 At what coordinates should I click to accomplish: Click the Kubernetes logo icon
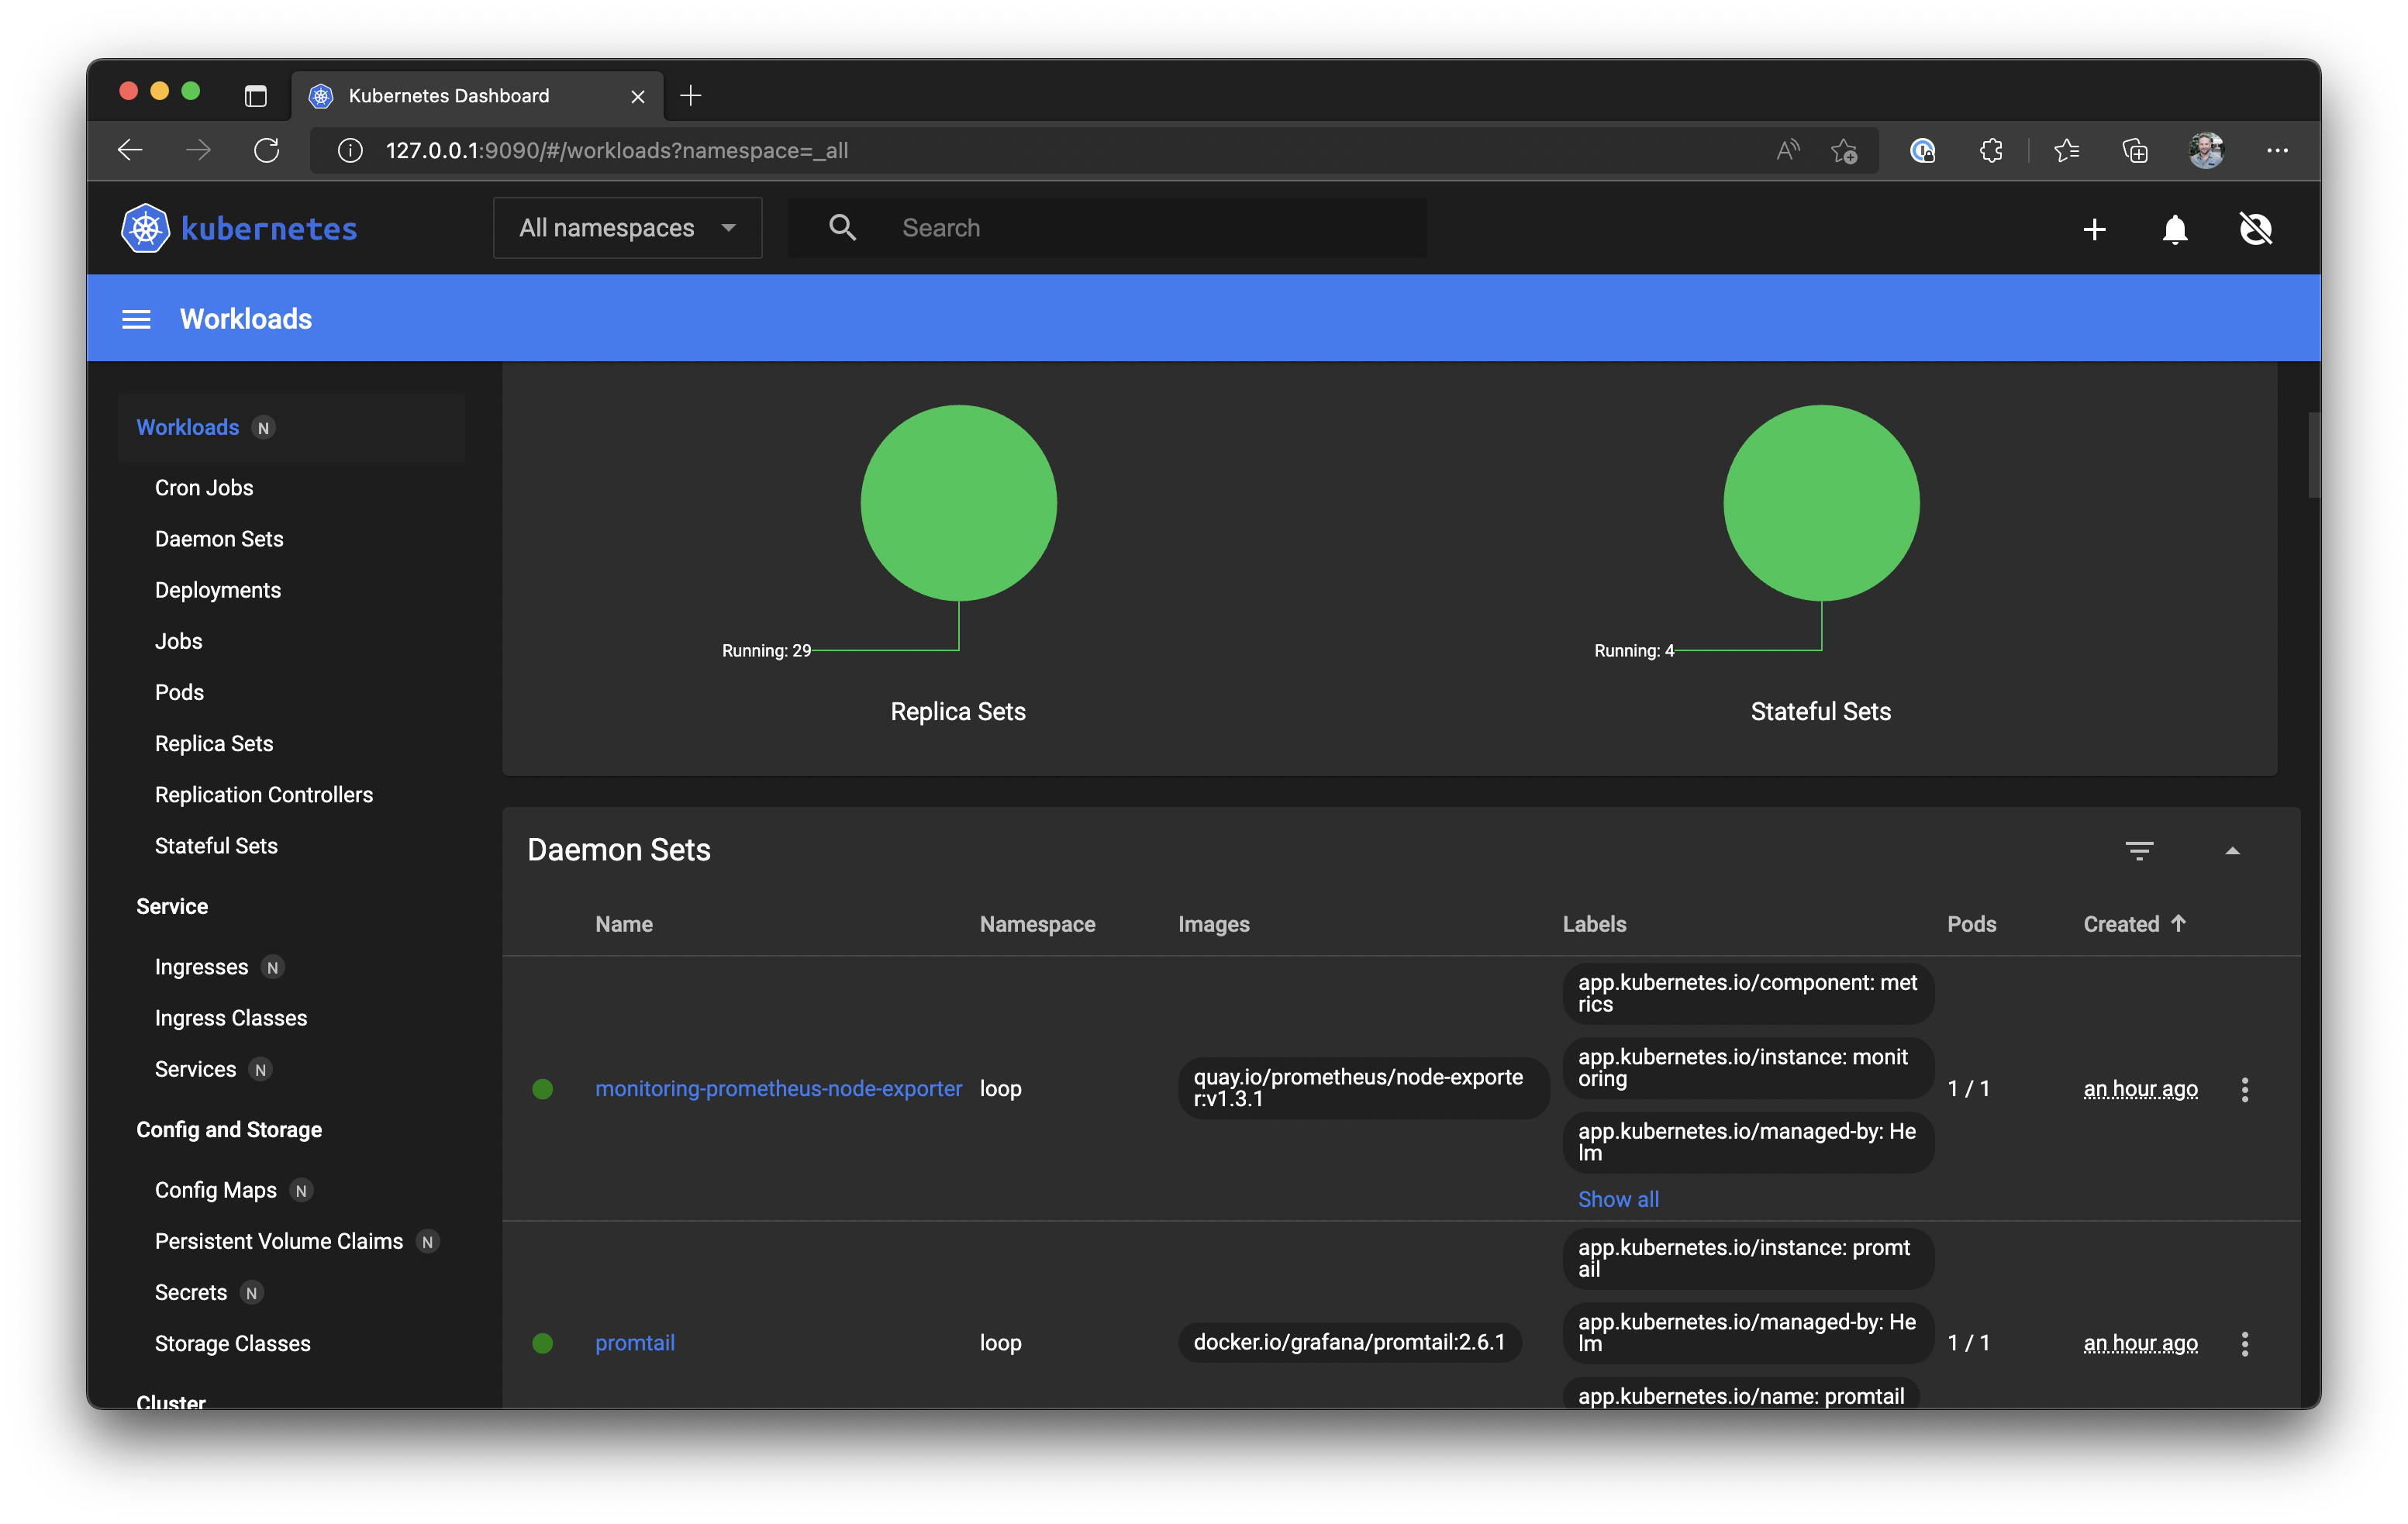click(145, 228)
